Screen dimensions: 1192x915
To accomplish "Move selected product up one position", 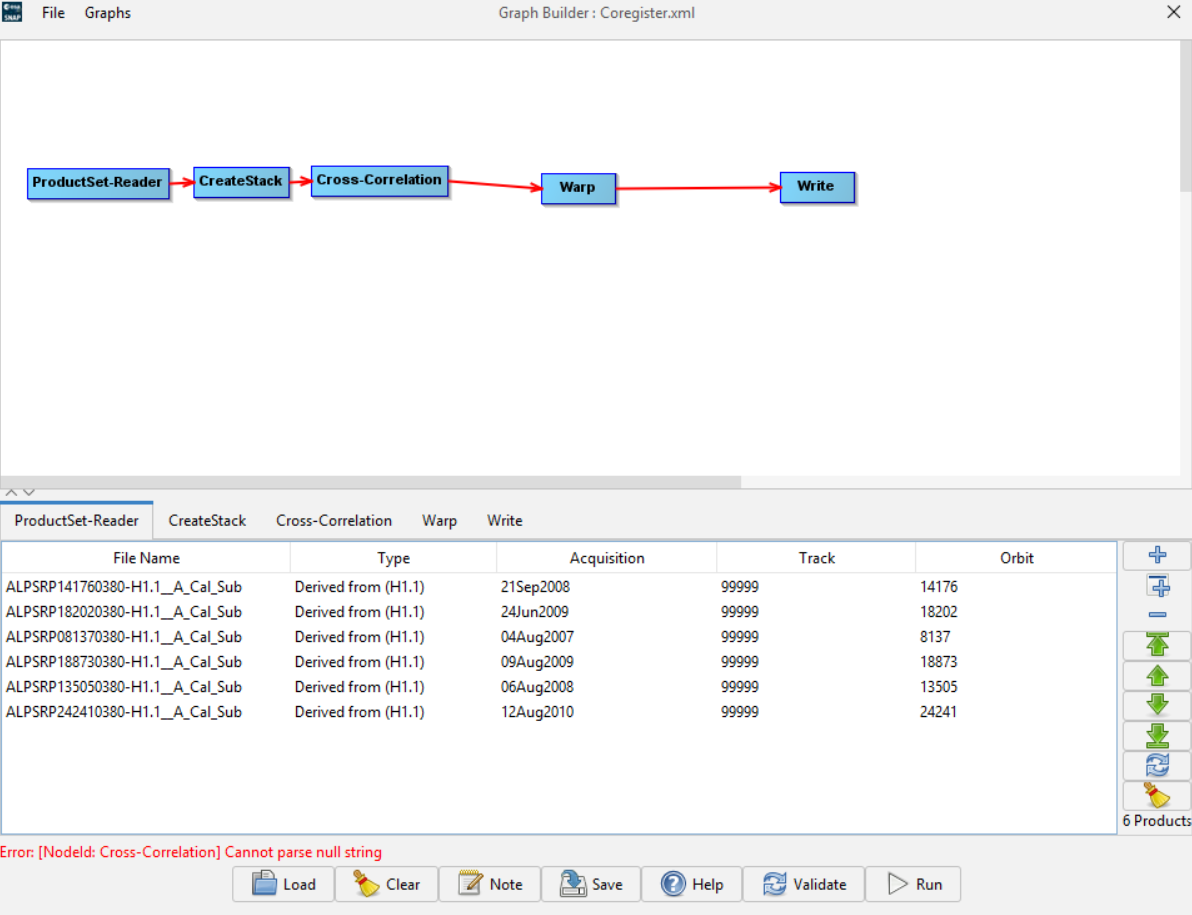I will 1157,676.
